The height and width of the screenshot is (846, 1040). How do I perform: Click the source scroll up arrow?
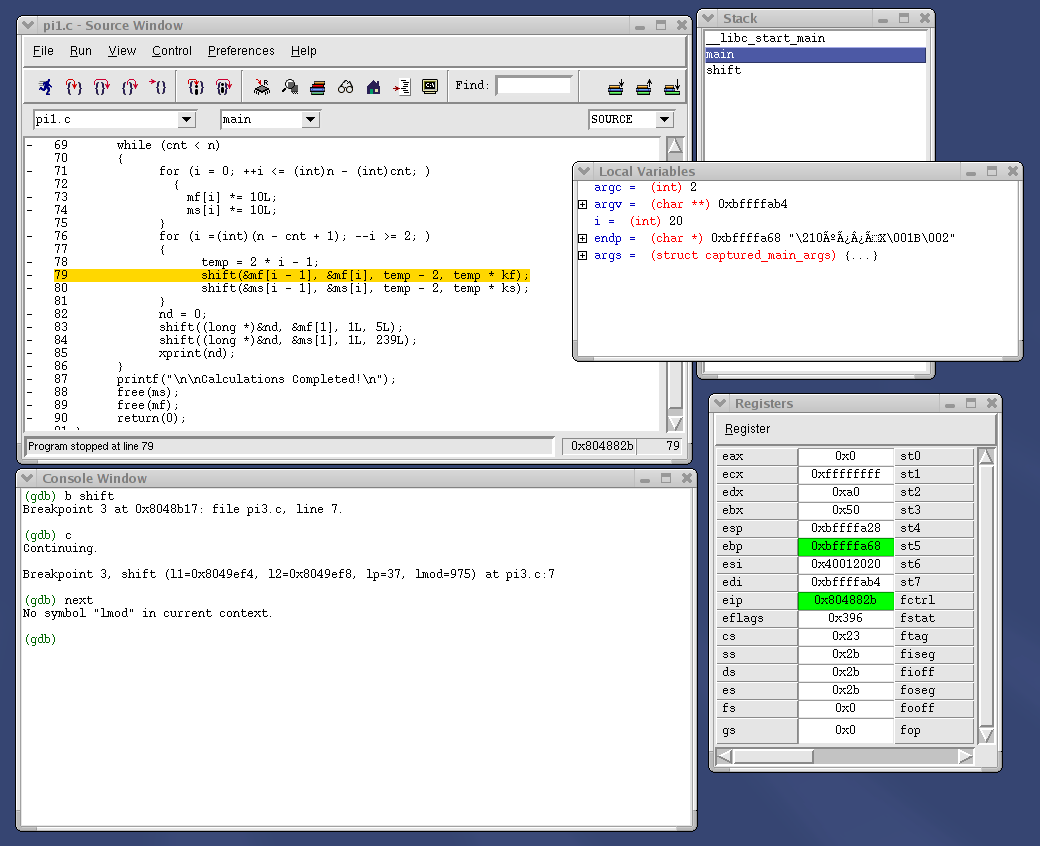click(675, 145)
